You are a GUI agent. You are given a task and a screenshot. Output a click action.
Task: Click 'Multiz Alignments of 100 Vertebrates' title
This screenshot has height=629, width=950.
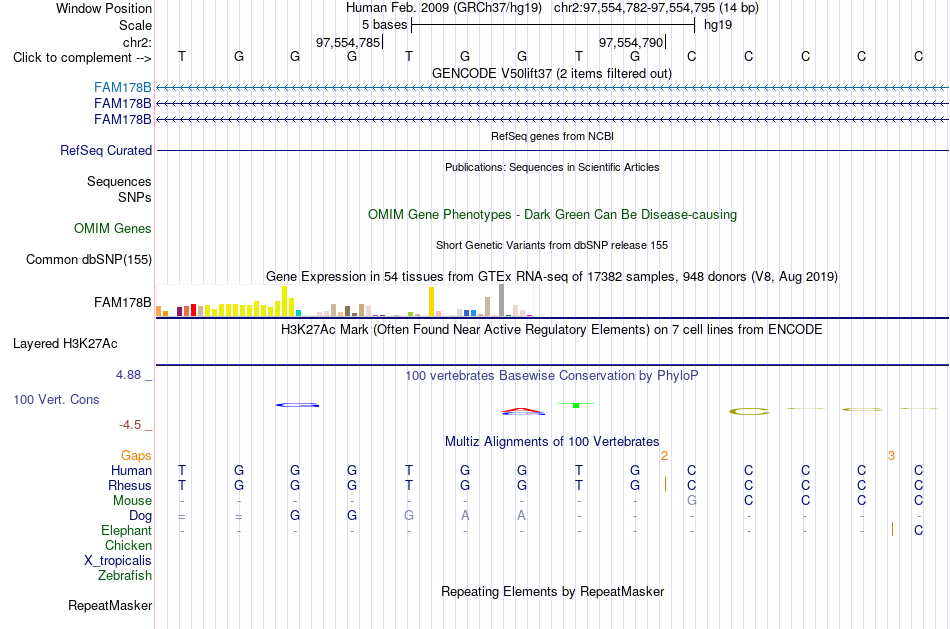(552, 441)
